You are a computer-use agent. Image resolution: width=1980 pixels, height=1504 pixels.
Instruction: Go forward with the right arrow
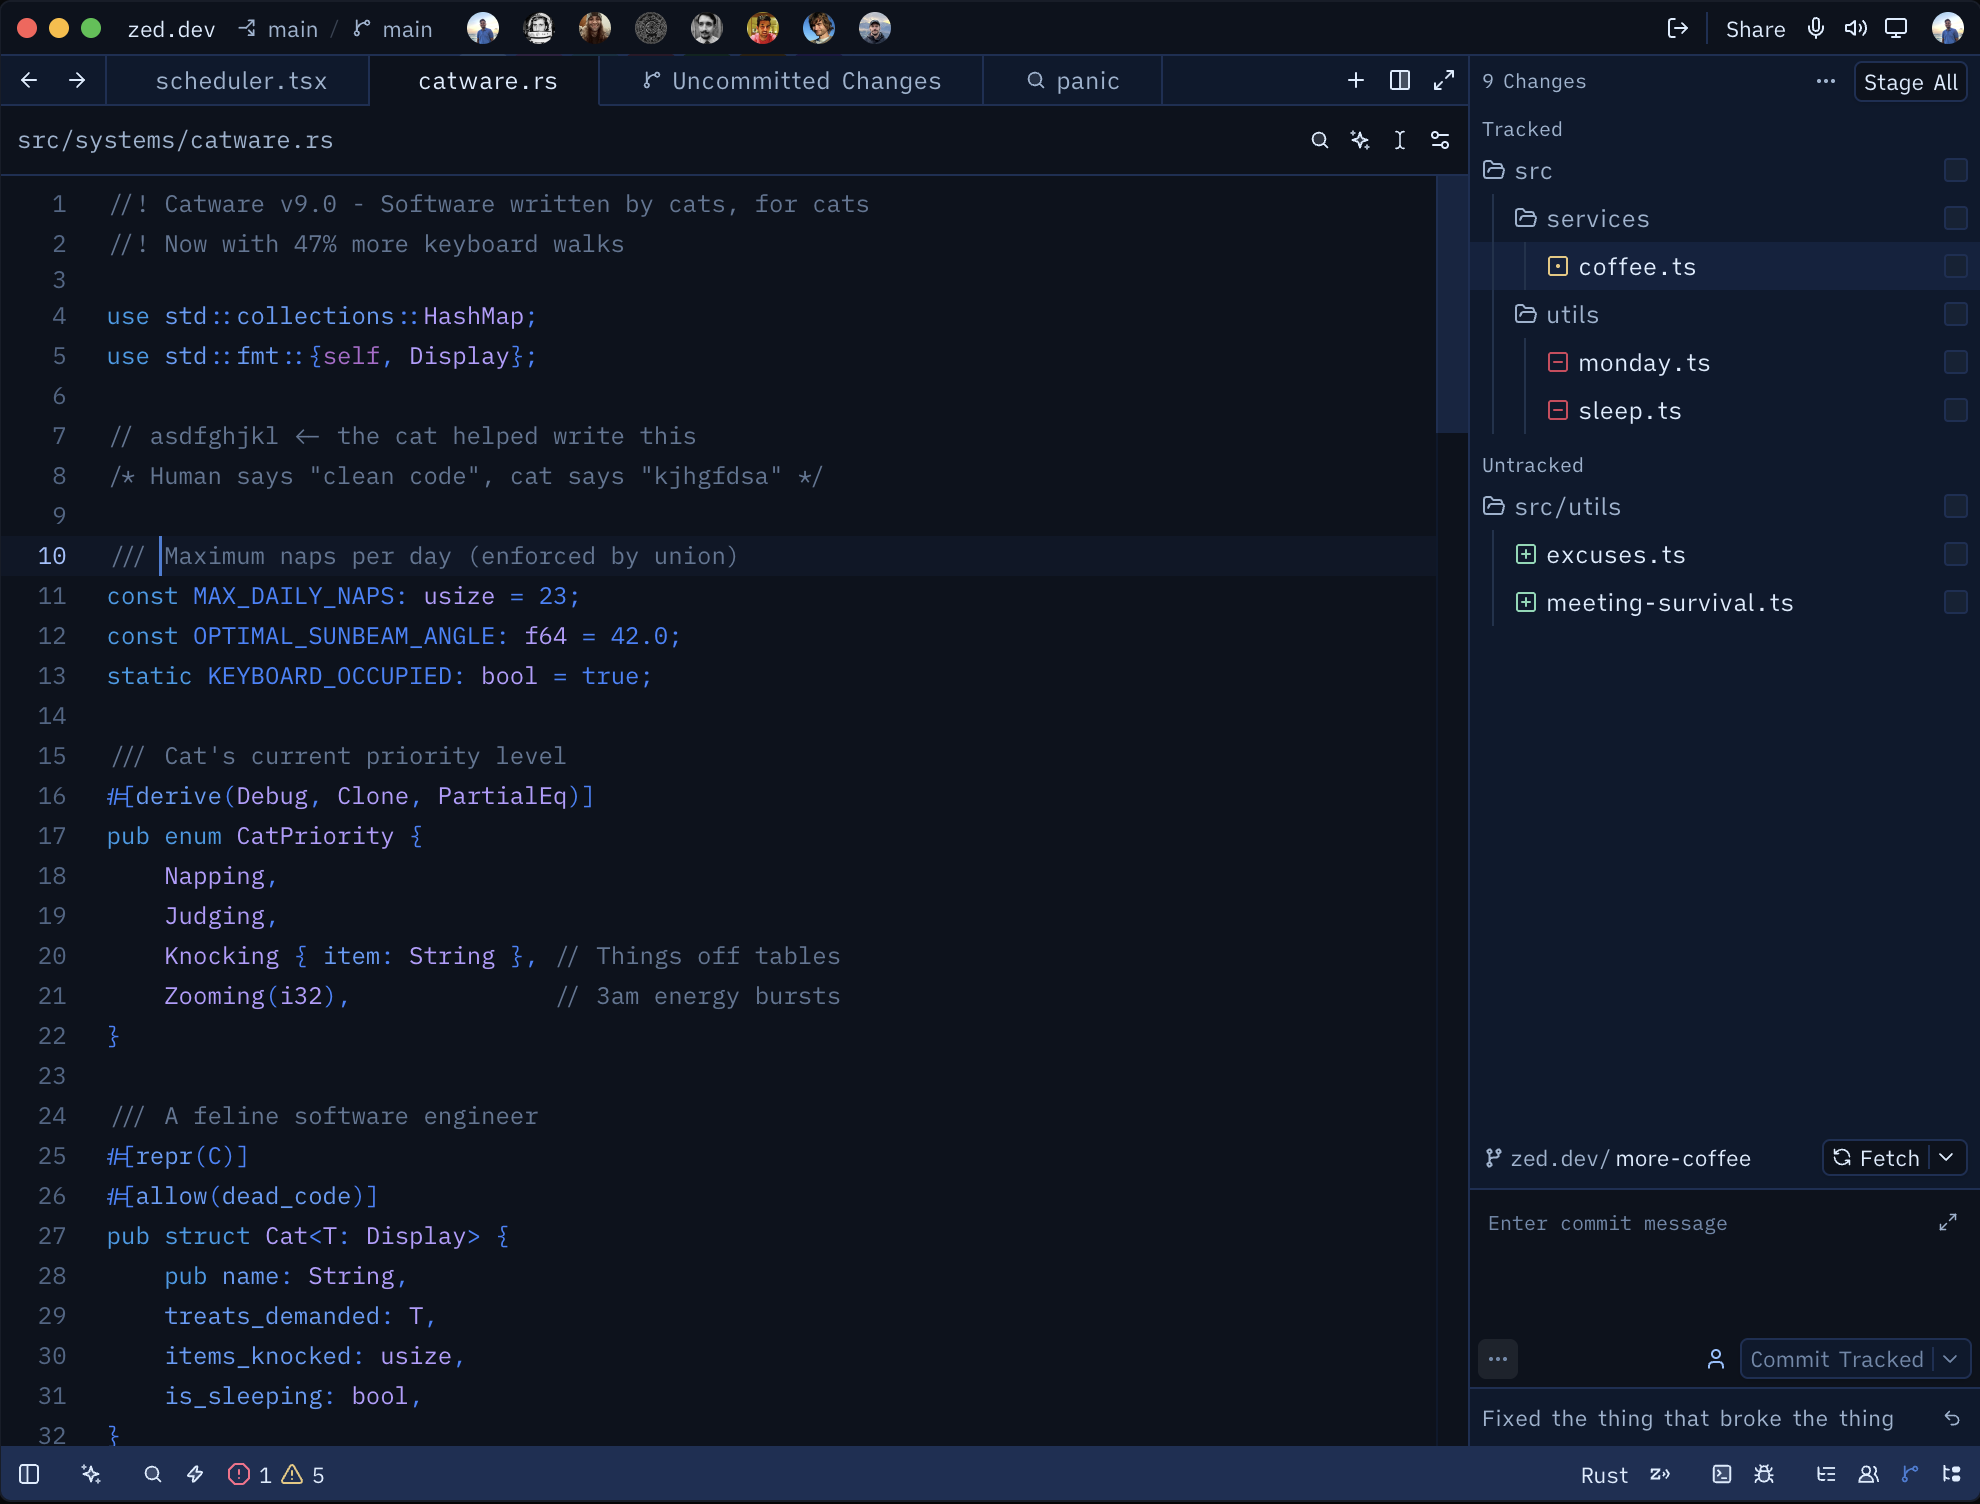tap(77, 80)
